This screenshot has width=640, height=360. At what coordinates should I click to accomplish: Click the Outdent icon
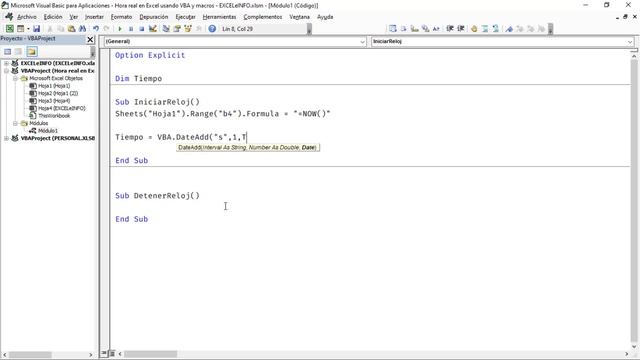460,29
